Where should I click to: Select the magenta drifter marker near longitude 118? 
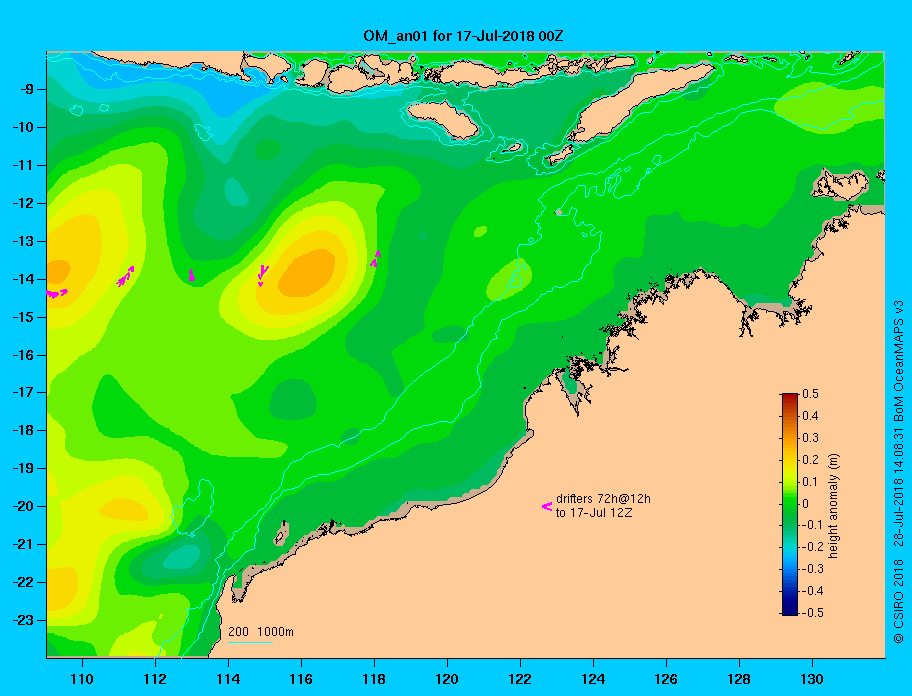coord(376,259)
